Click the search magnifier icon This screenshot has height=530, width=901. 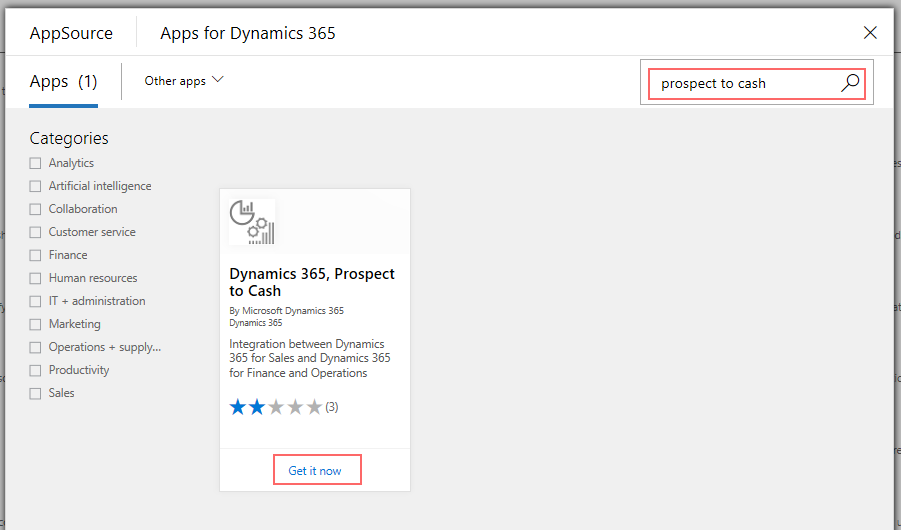(x=850, y=84)
